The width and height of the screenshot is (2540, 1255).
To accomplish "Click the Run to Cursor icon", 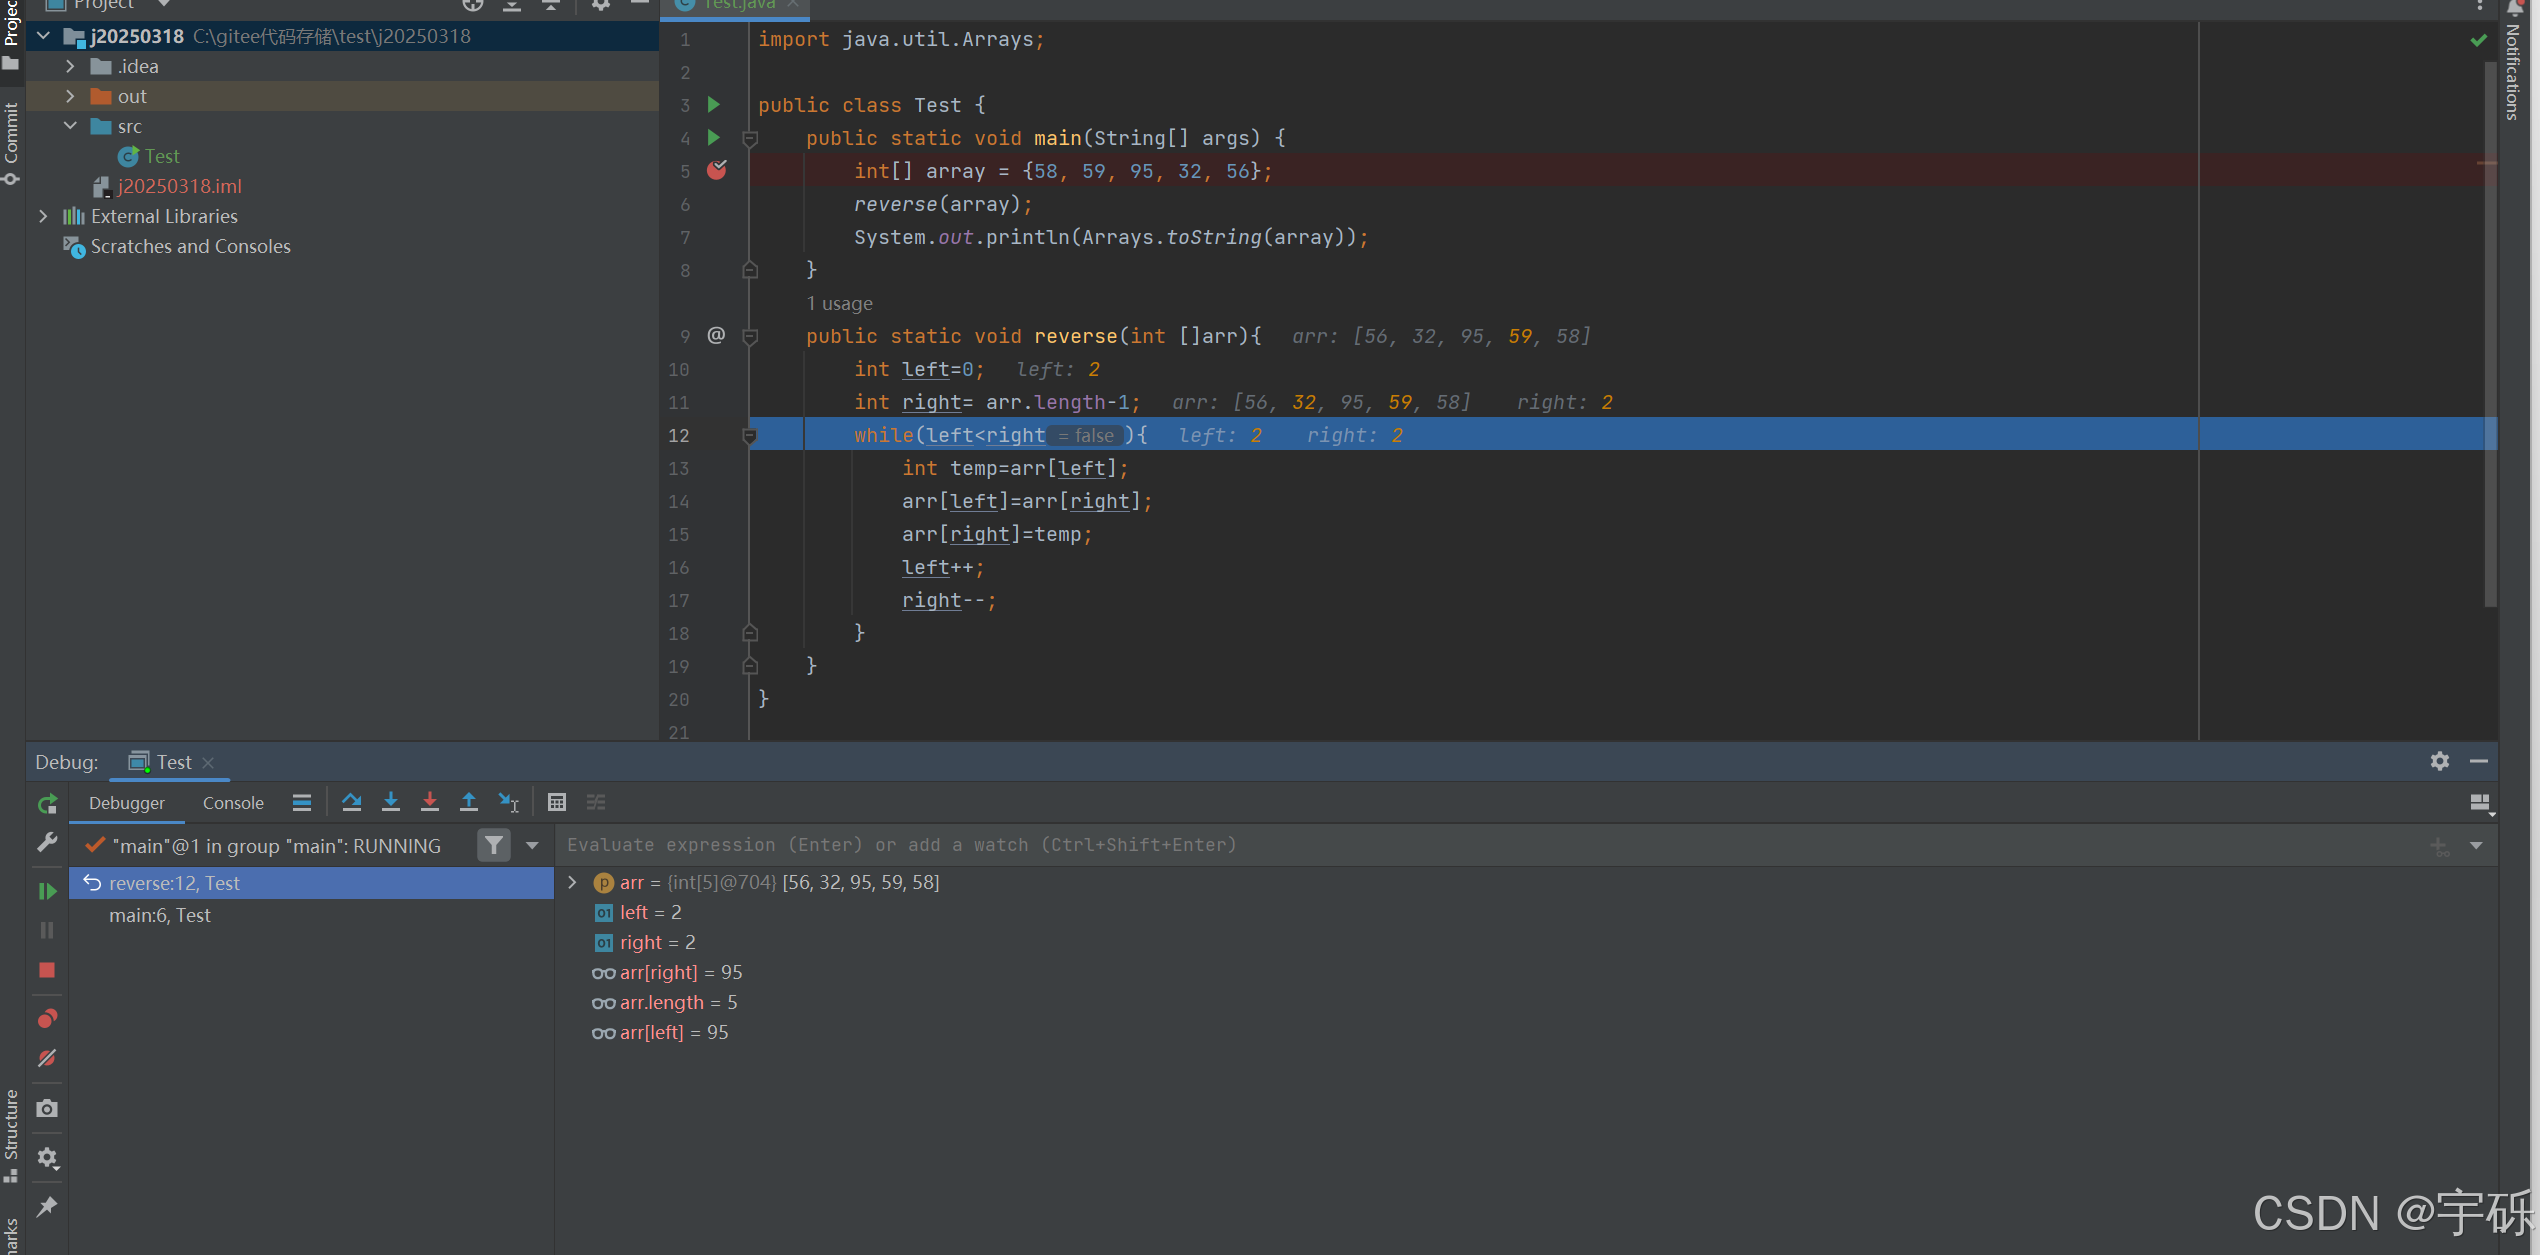I will (x=508, y=802).
